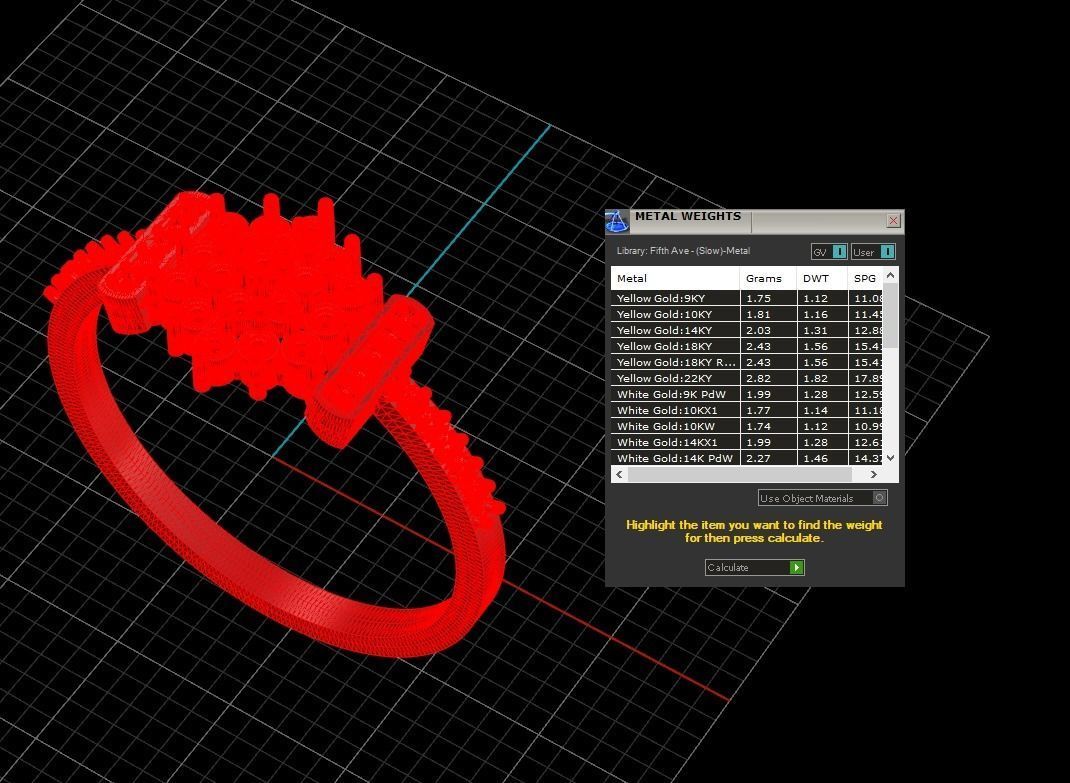Click the vertical scrollbar down arrow

click(x=891, y=458)
